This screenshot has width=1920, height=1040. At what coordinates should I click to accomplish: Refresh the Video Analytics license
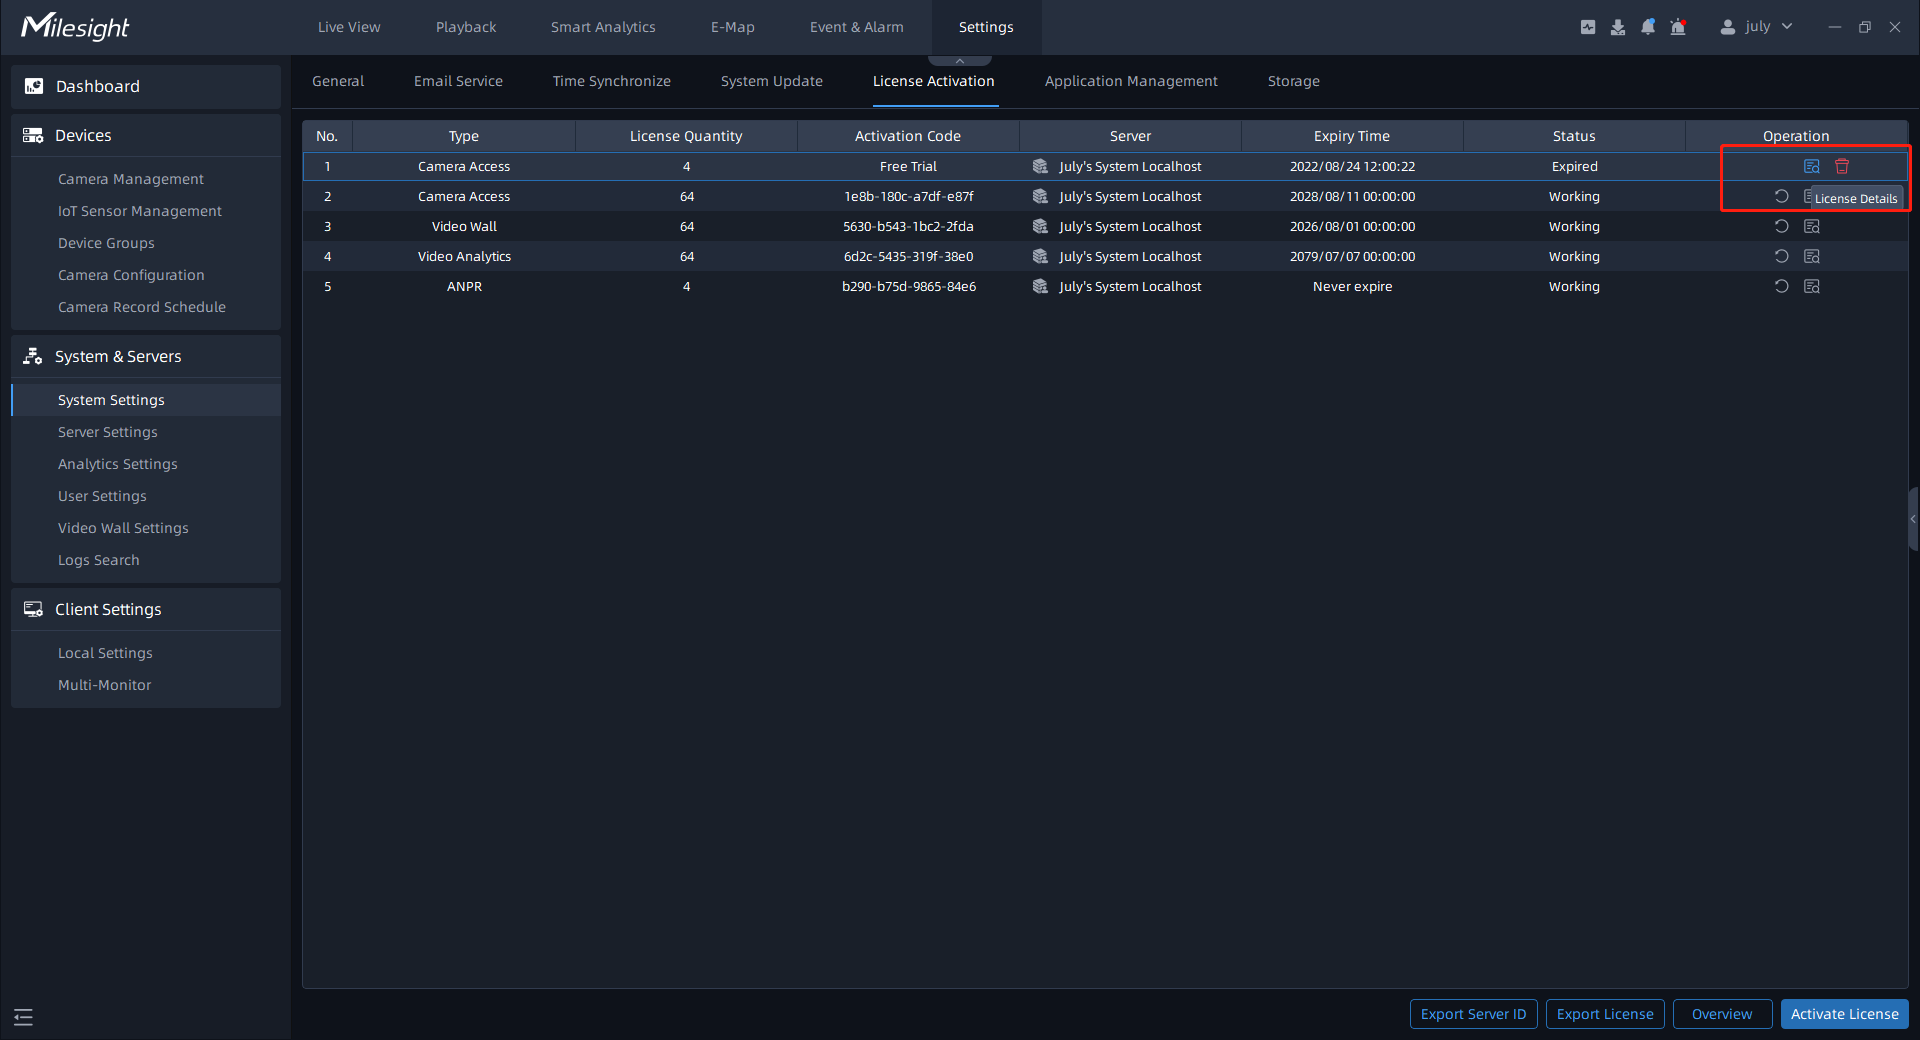[1781, 257]
